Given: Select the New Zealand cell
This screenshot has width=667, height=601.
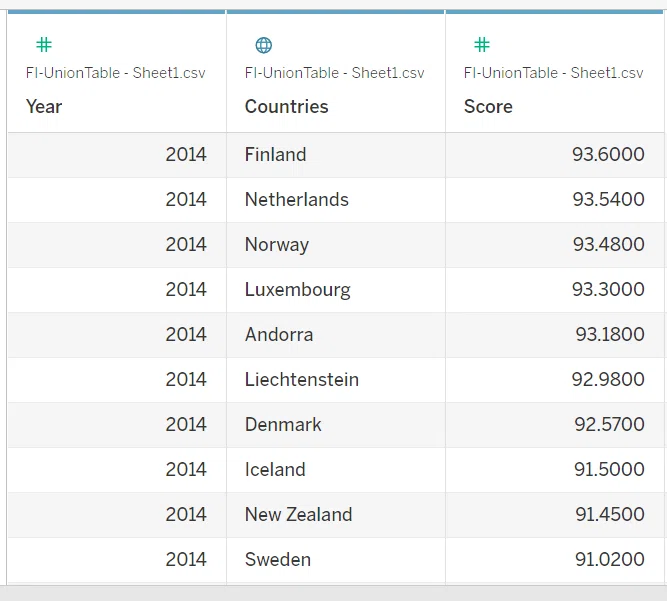Looking at the screenshot, I should pos(336,515).
